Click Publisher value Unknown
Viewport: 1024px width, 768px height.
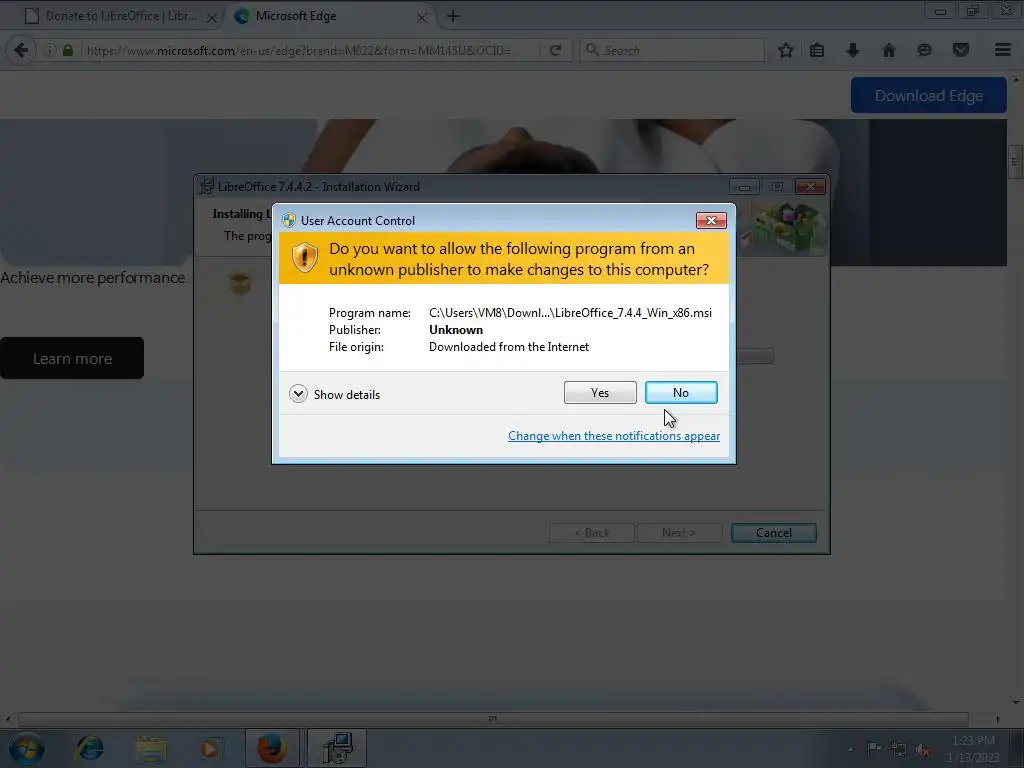456,330
